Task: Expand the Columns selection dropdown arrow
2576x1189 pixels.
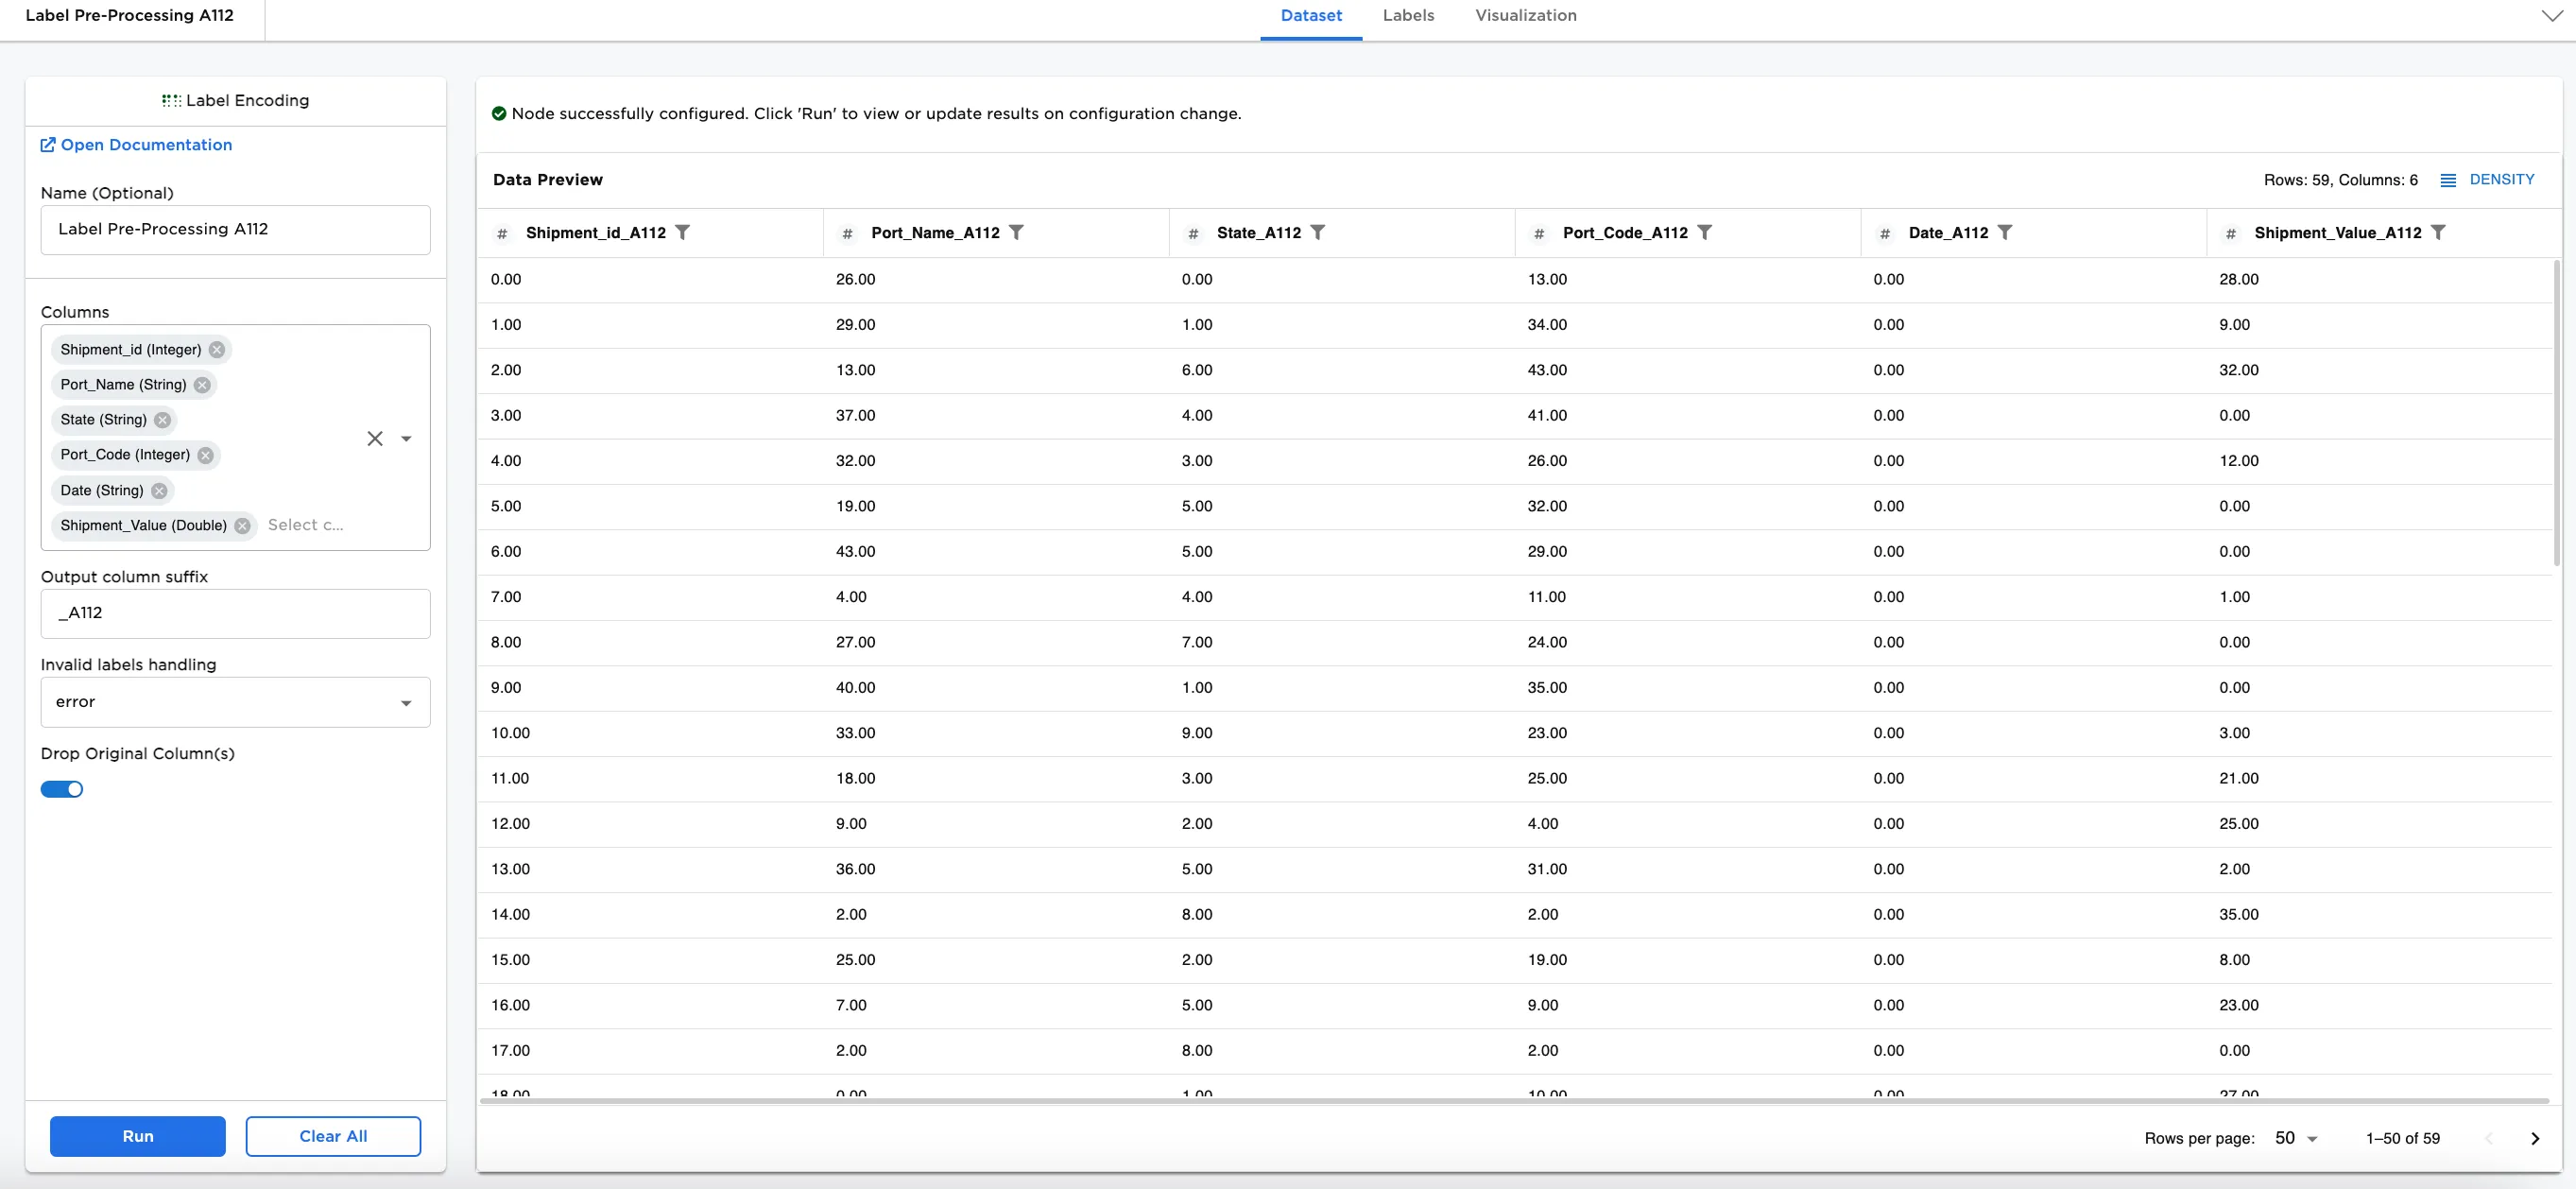Action: coord(406,438)
